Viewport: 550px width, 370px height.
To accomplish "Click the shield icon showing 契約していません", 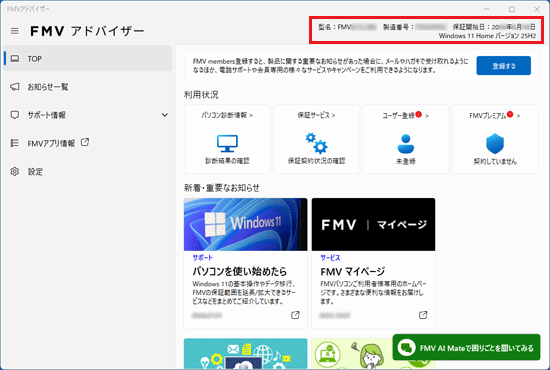I will point(495,143).
